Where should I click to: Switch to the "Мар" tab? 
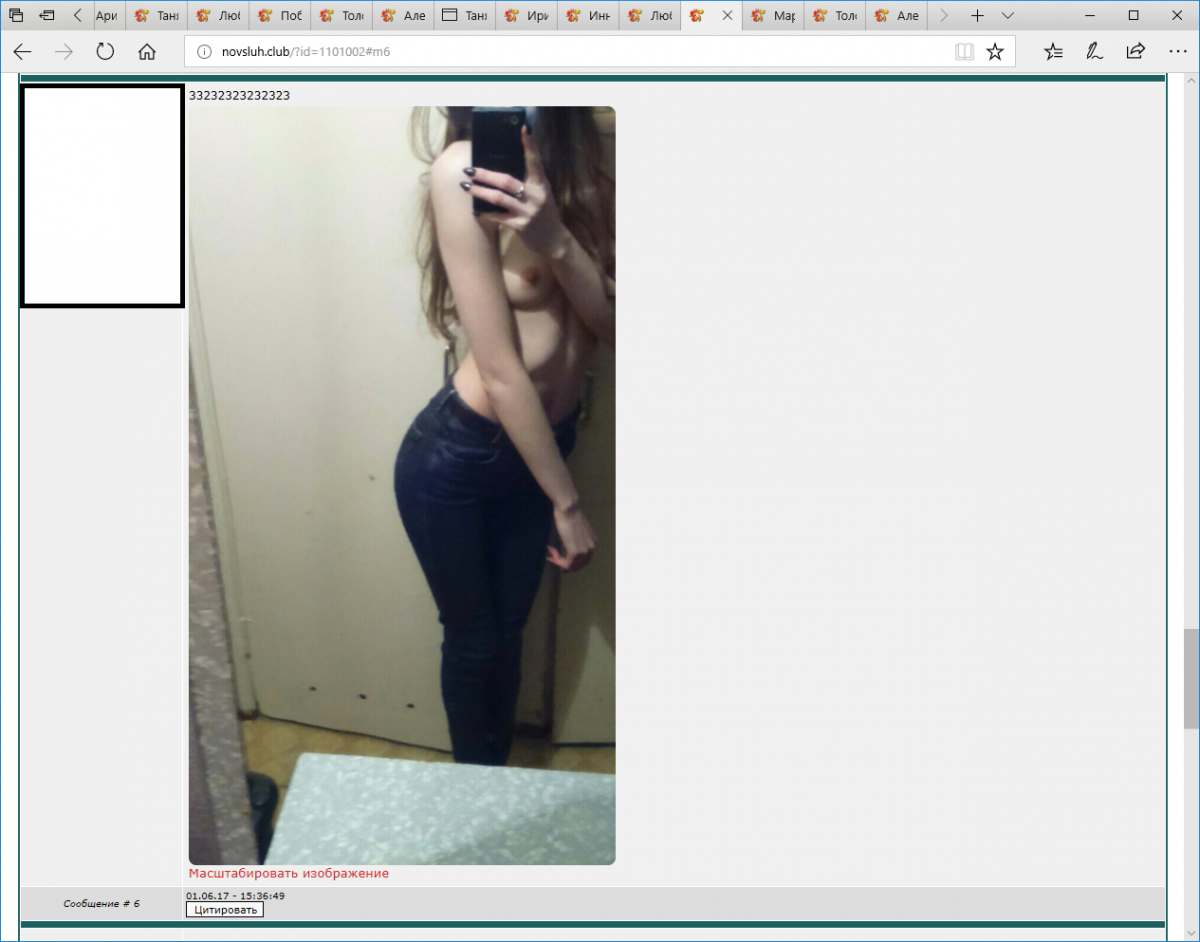click(x=773, y=16)
